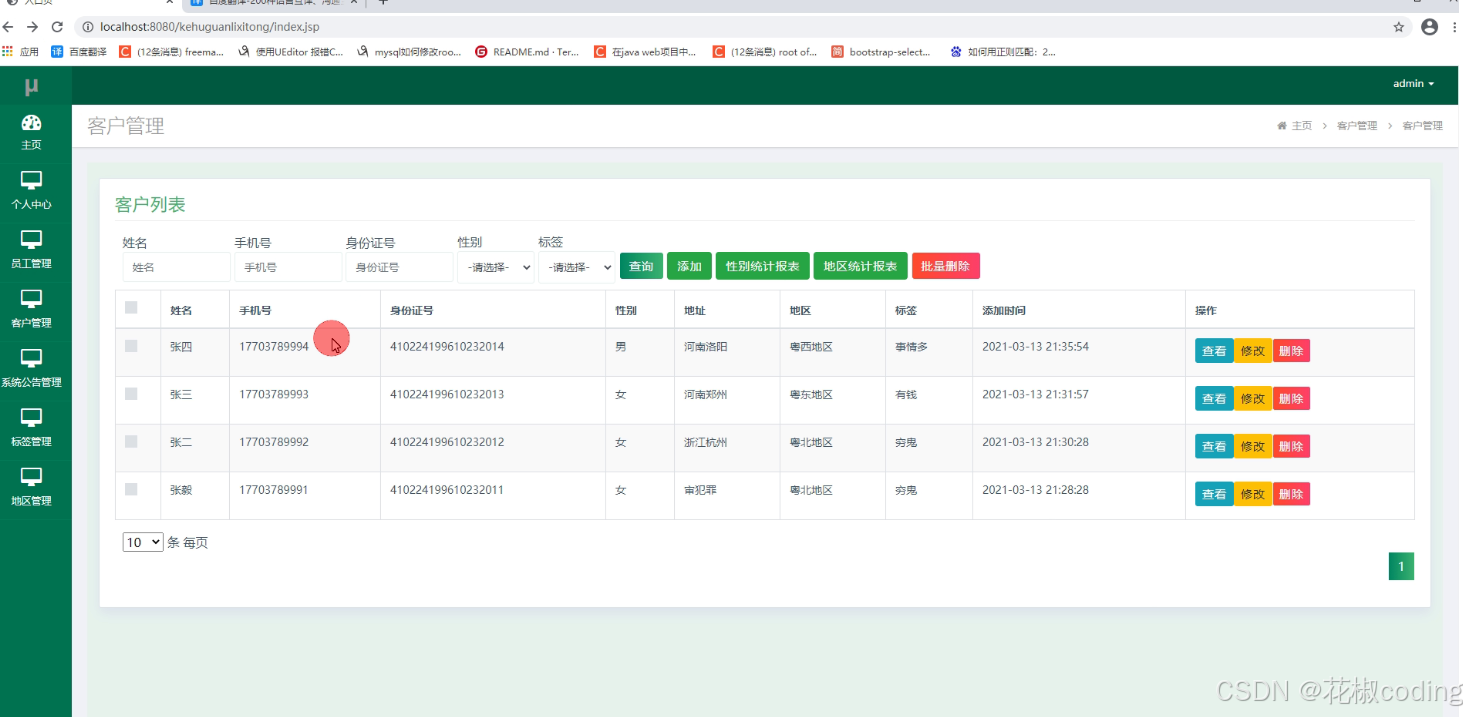Click 修改 for 张毅

click(1252, 494)
